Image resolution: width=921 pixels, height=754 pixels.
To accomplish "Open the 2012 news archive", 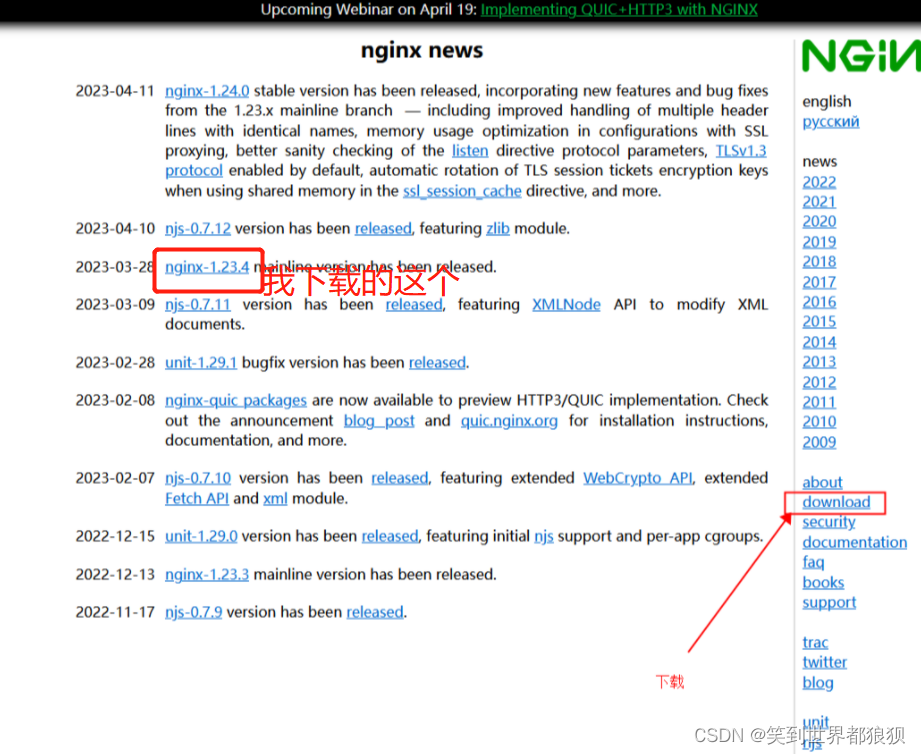I will [x=819, y=382].
